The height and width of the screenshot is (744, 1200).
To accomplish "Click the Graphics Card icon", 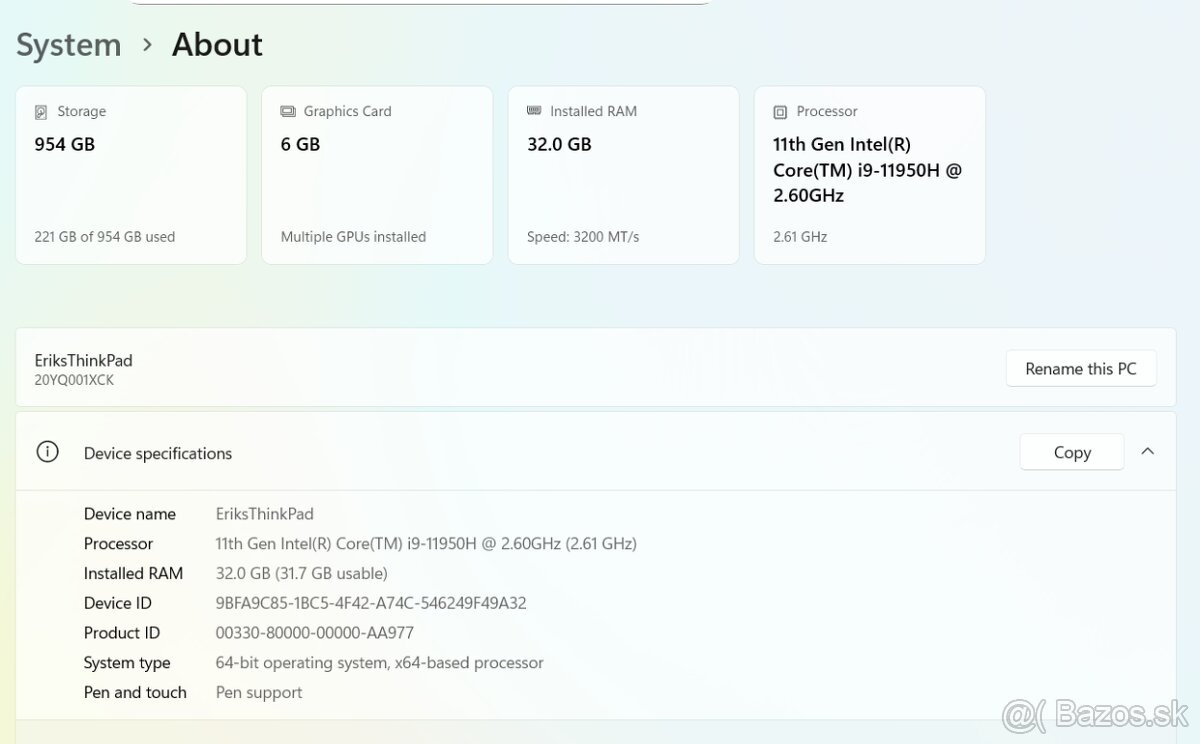I will click(288, 112).
